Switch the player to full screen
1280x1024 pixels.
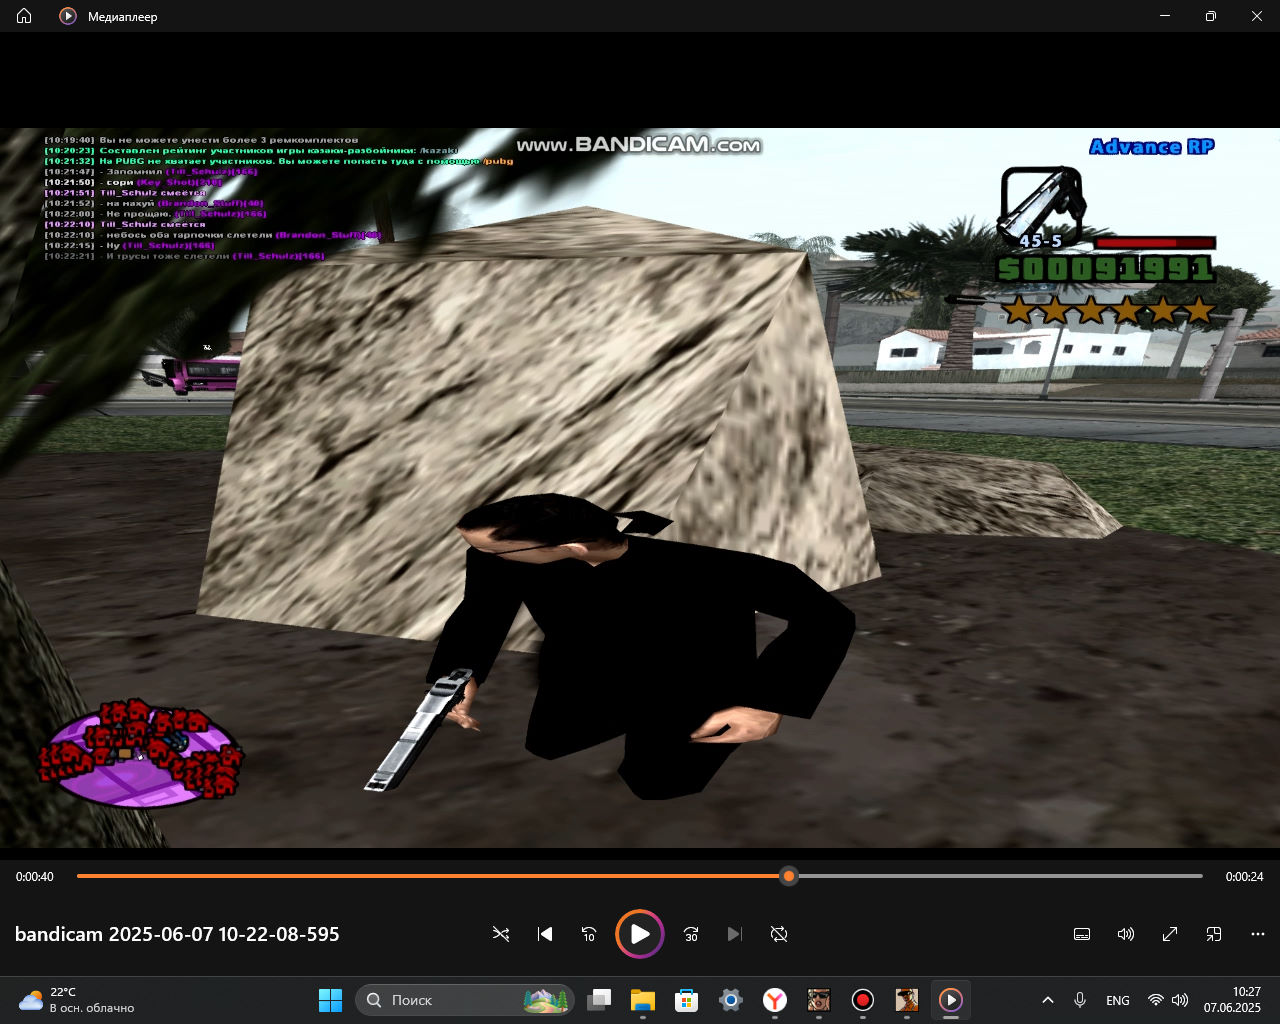click(x=1170, y=934)
